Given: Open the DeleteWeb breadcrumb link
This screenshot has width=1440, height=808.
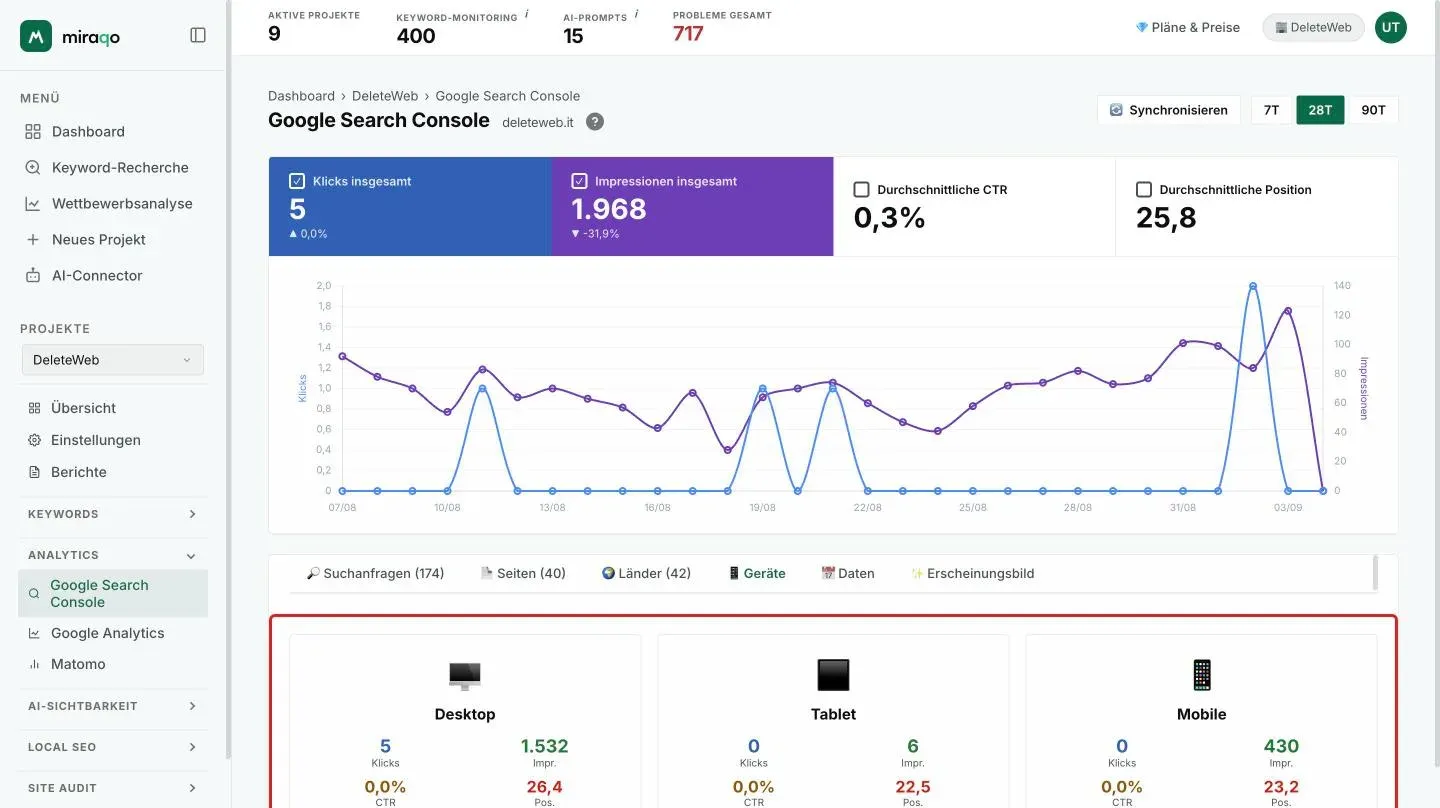Looking at the screenshot, I should 385,96.
